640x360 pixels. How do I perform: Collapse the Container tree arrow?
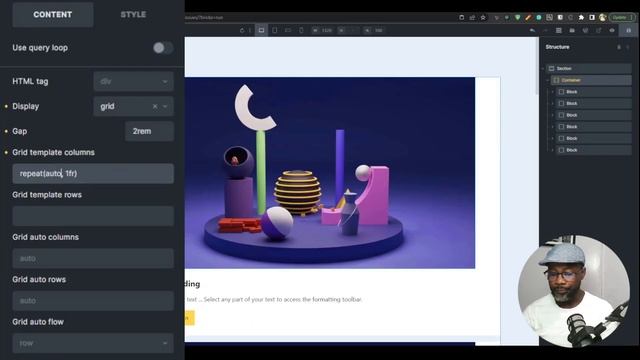(x=548, y=80)
